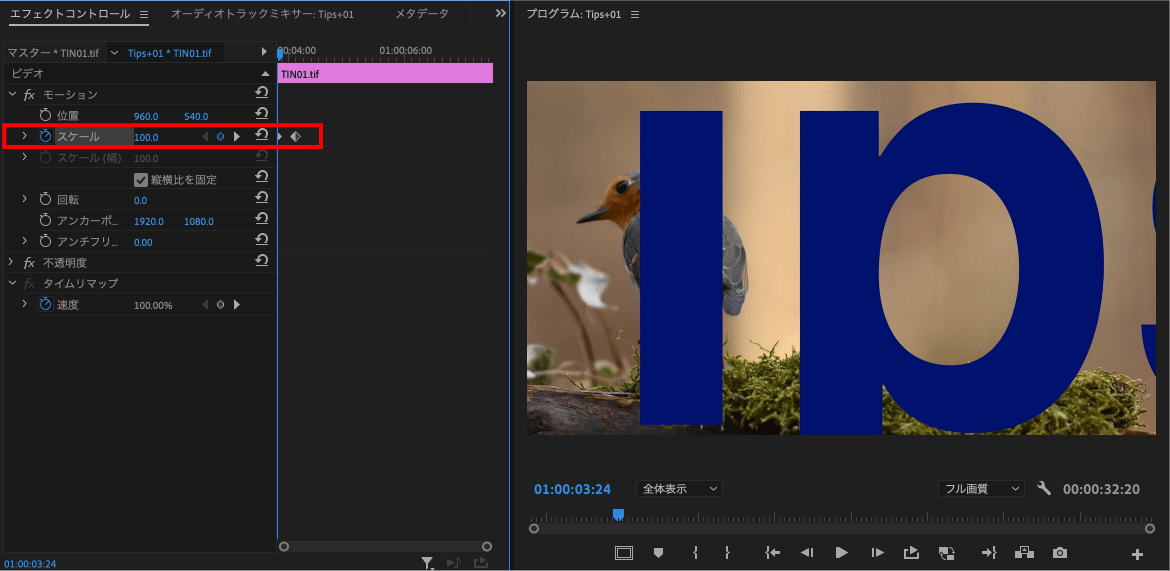Toggle safe margins in program monitor
Screen dimensions: 1170x571
pos(624,553)
